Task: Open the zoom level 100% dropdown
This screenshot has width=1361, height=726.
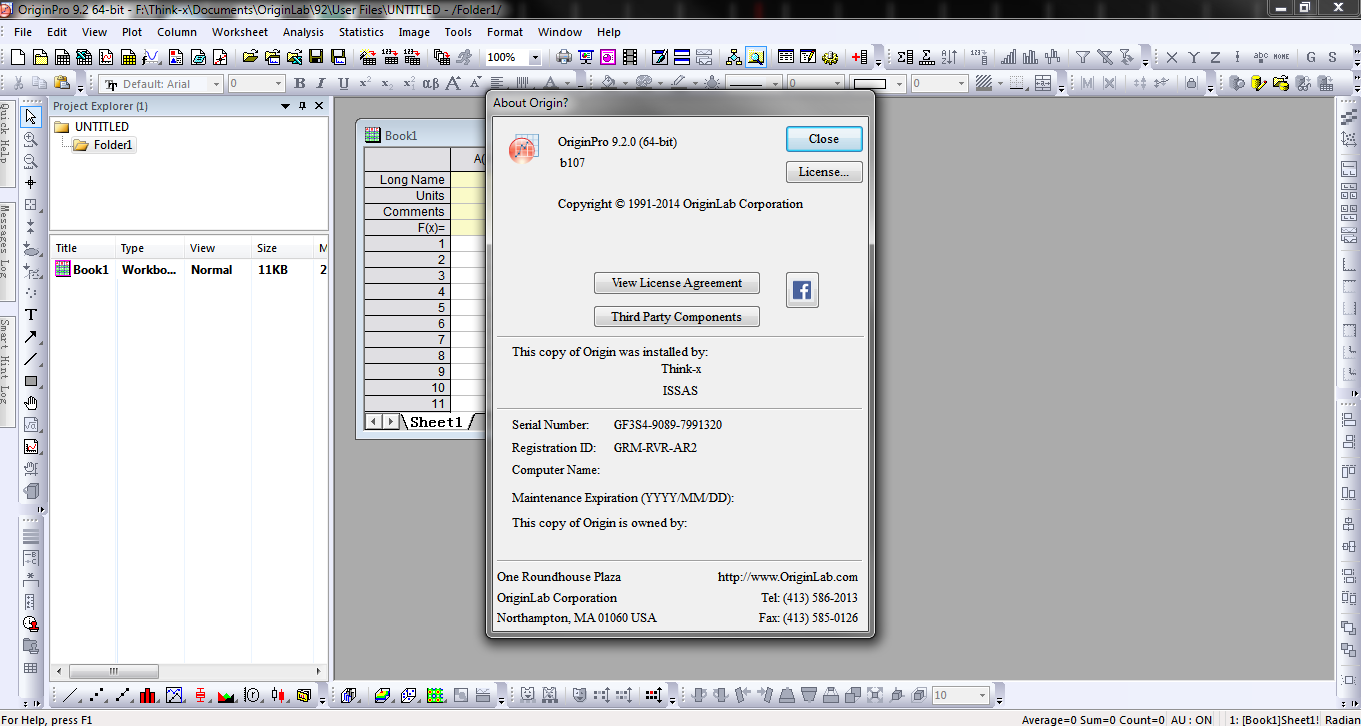Action: click(535, 58)
